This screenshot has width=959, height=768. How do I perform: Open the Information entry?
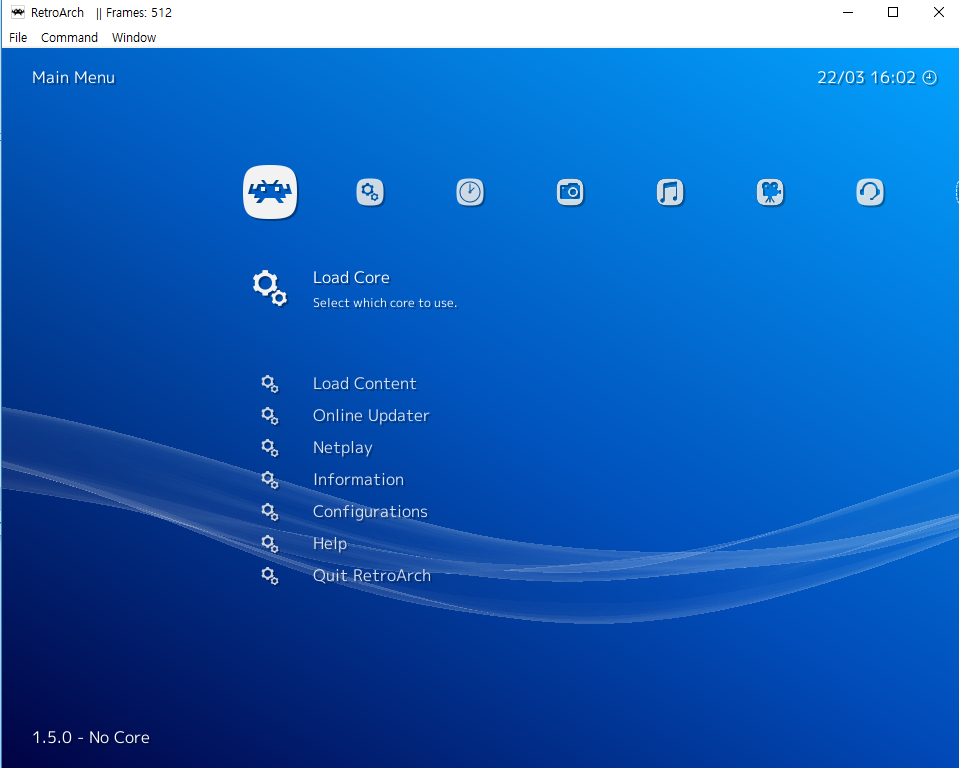[x=358, y=479]
